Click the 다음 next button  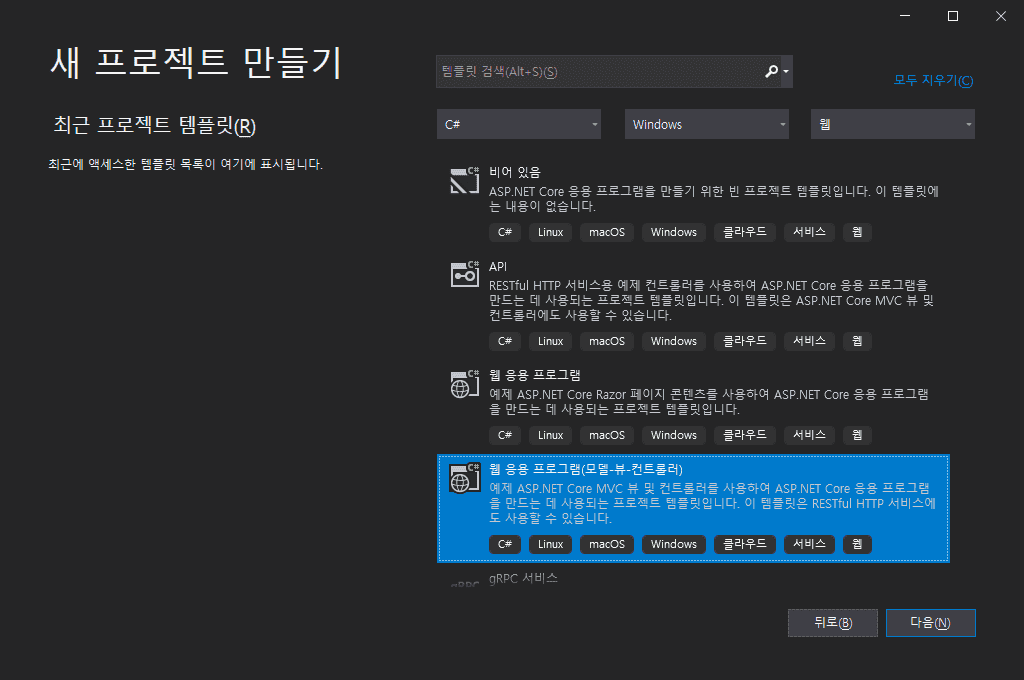click(931, 623)
